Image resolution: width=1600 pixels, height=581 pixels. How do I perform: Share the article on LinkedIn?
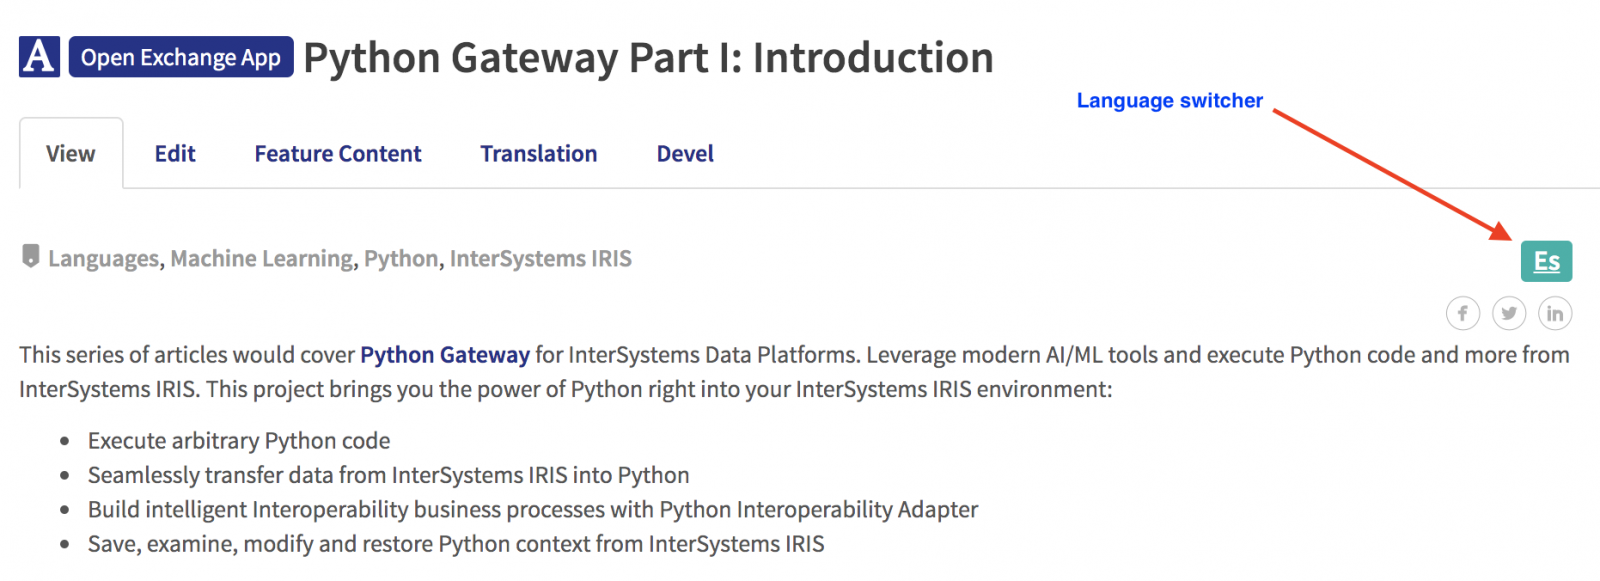tap(1555, 314)
